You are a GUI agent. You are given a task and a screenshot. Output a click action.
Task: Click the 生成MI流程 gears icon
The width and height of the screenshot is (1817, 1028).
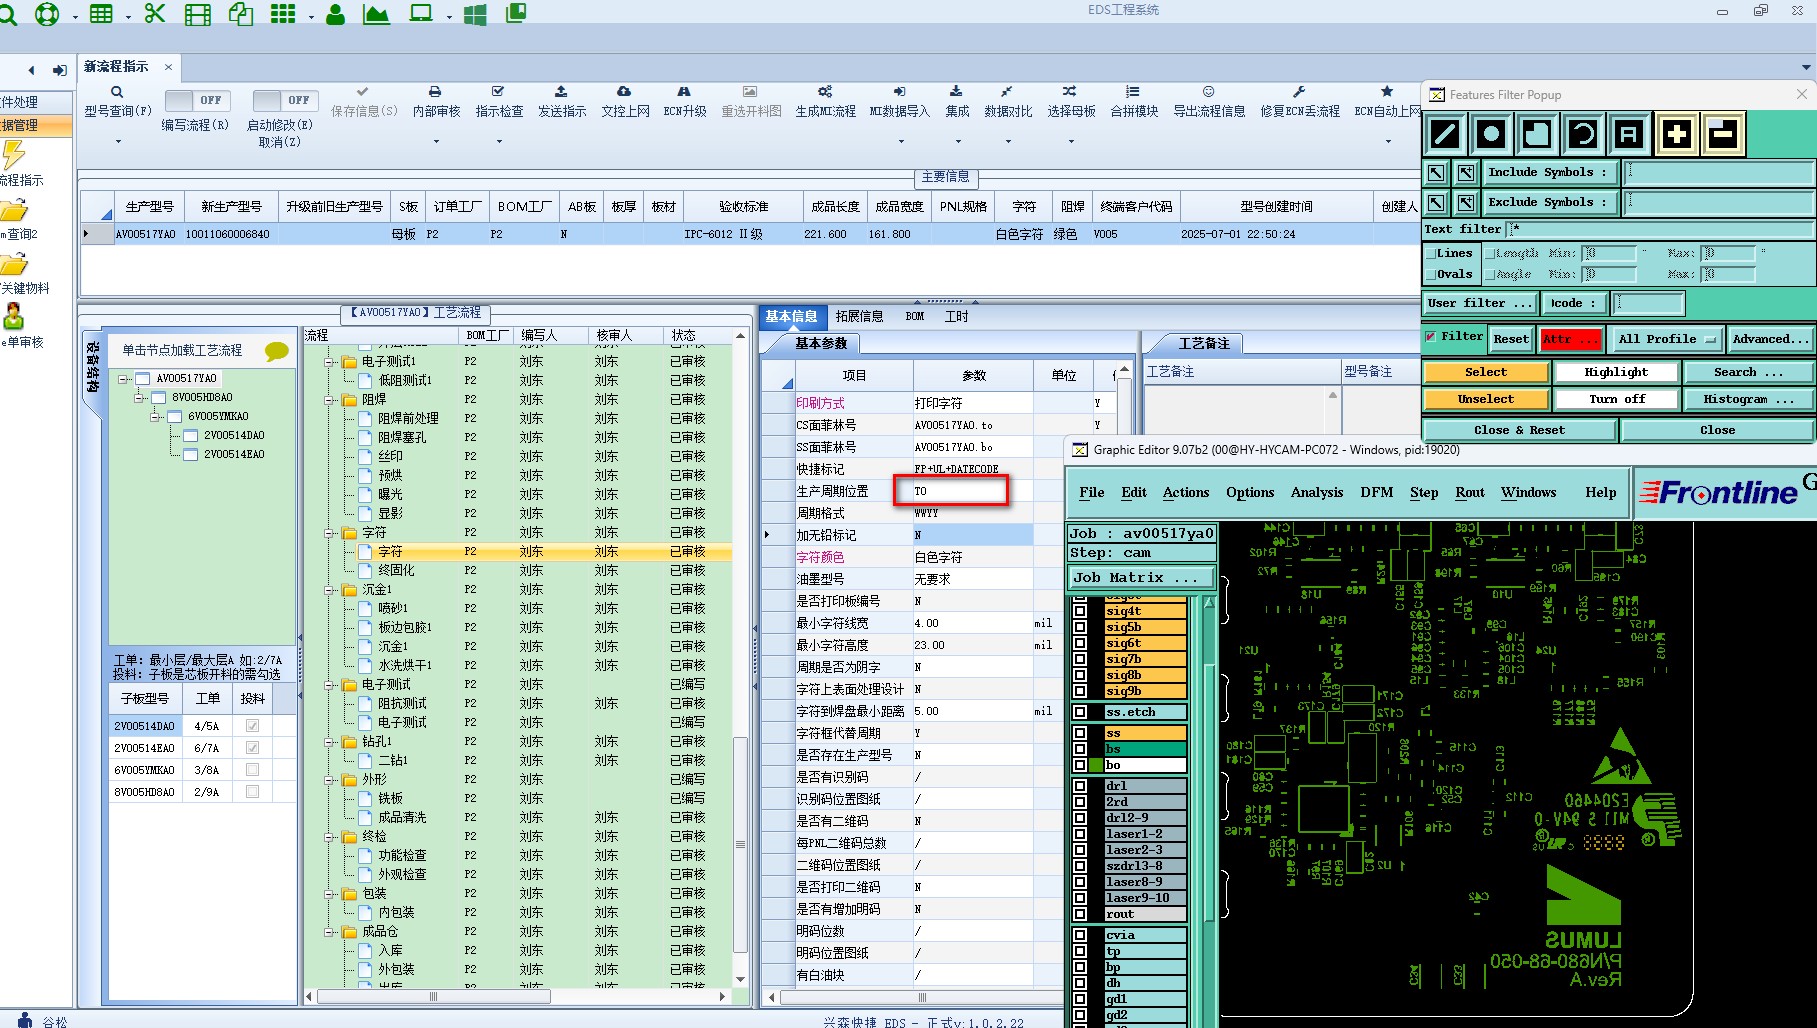825,92
